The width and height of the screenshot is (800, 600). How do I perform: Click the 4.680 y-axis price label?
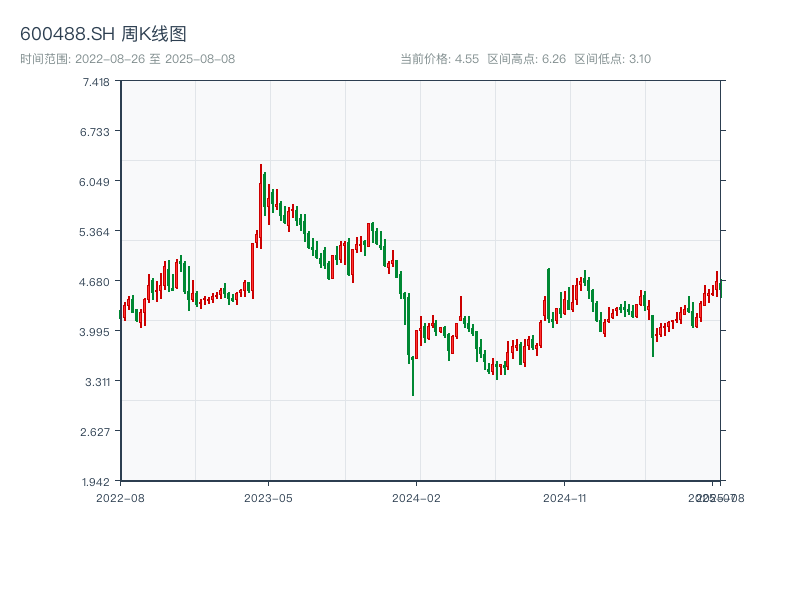(x=95, y=281)
